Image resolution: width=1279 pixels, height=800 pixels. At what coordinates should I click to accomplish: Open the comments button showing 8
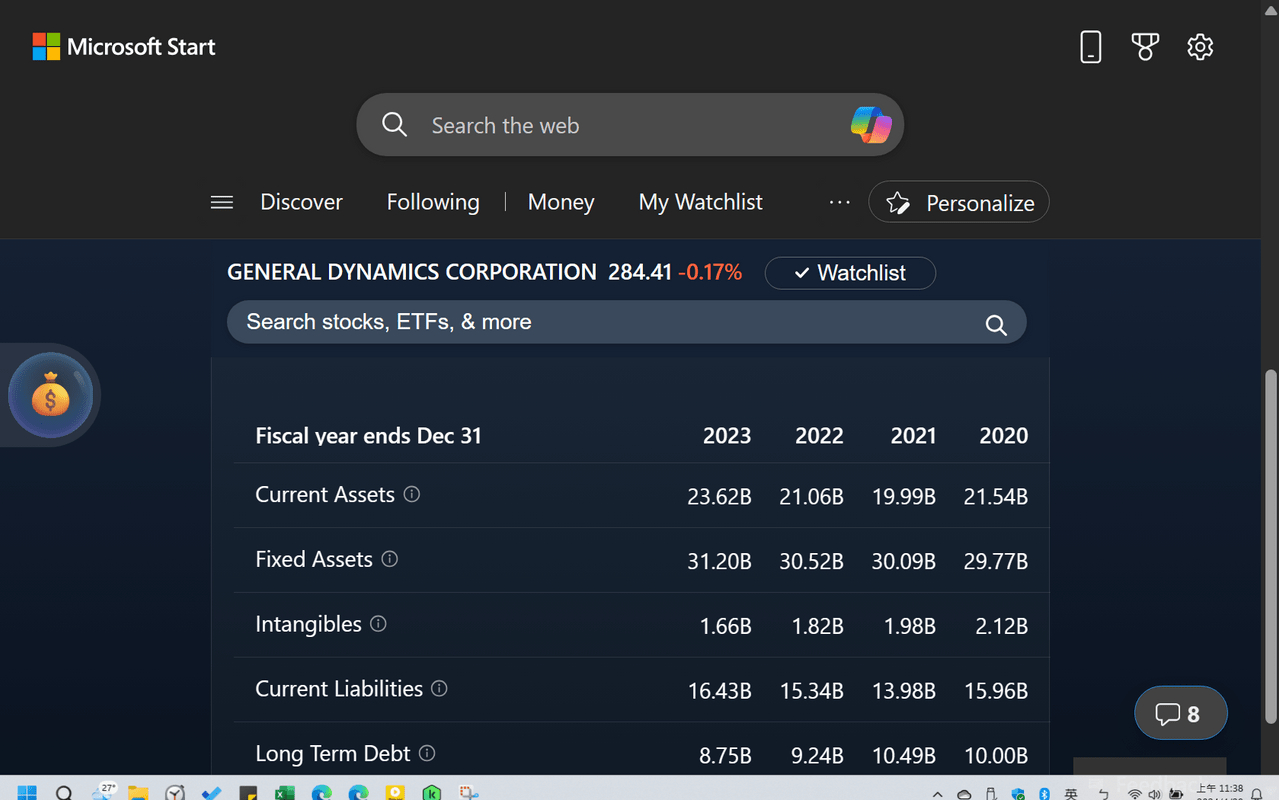click(1180, 714)
